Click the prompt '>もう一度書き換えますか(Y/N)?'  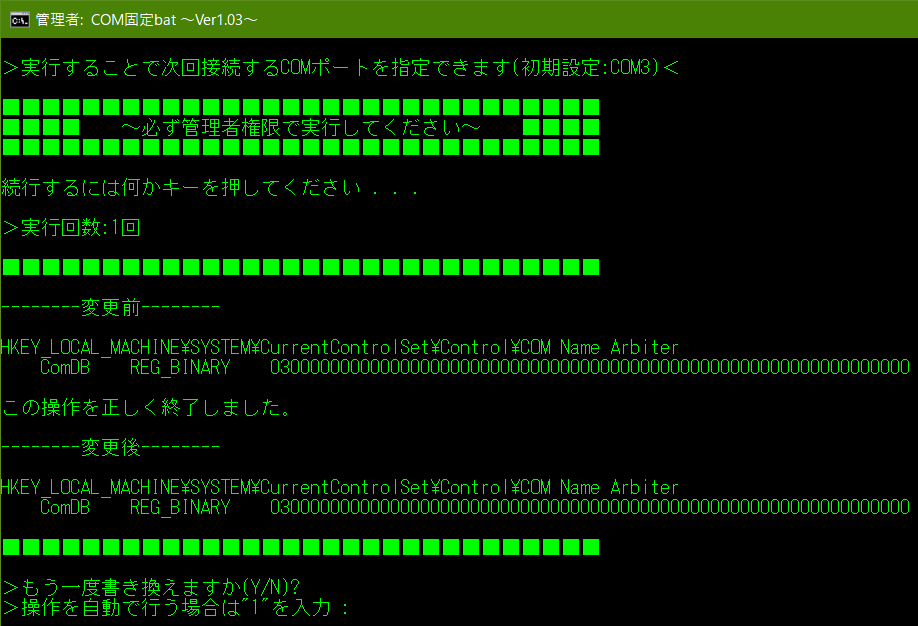[x=152, y=587]
